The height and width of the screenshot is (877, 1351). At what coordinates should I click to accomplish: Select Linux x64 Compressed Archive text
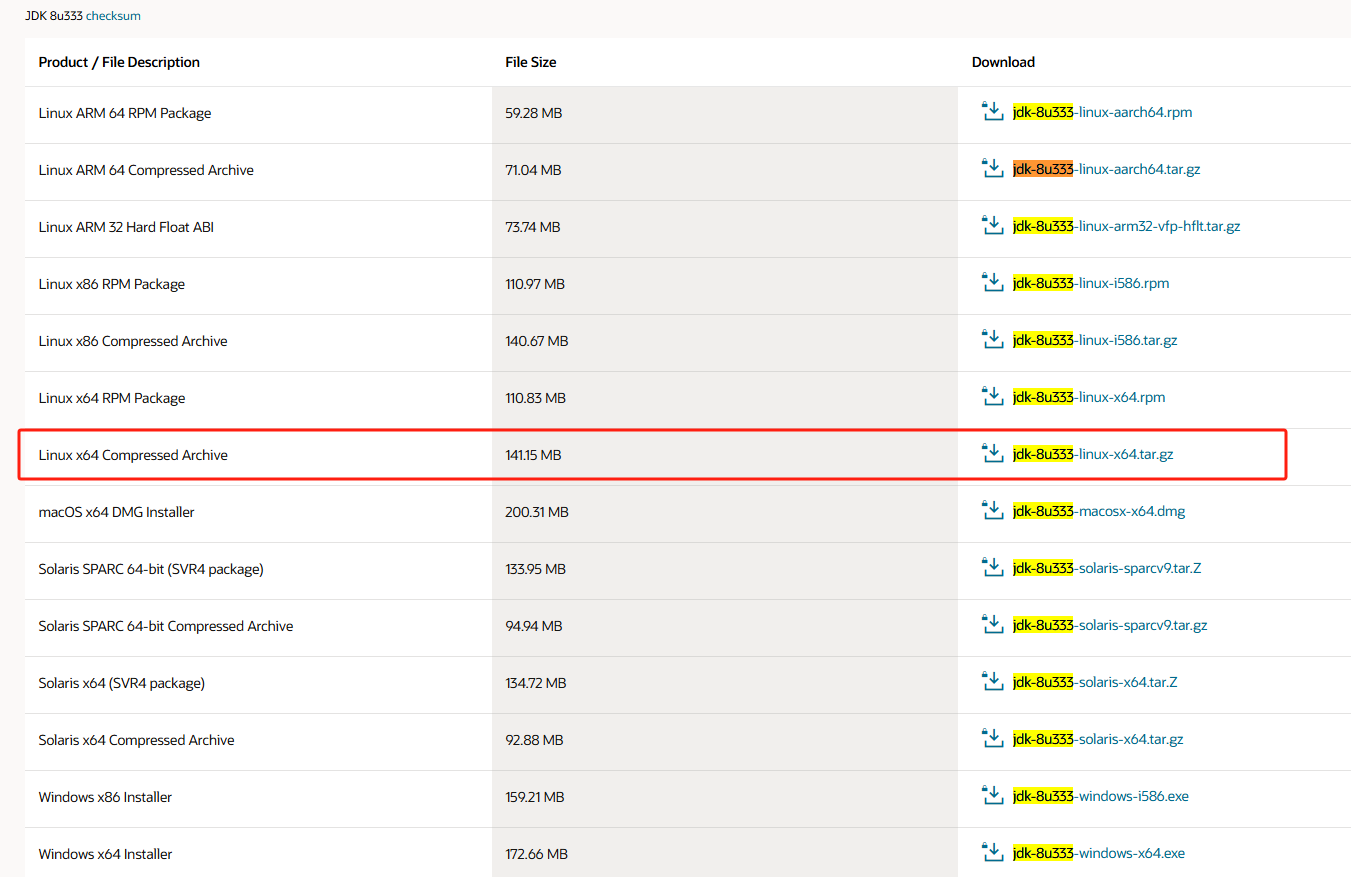coord(133,455)
